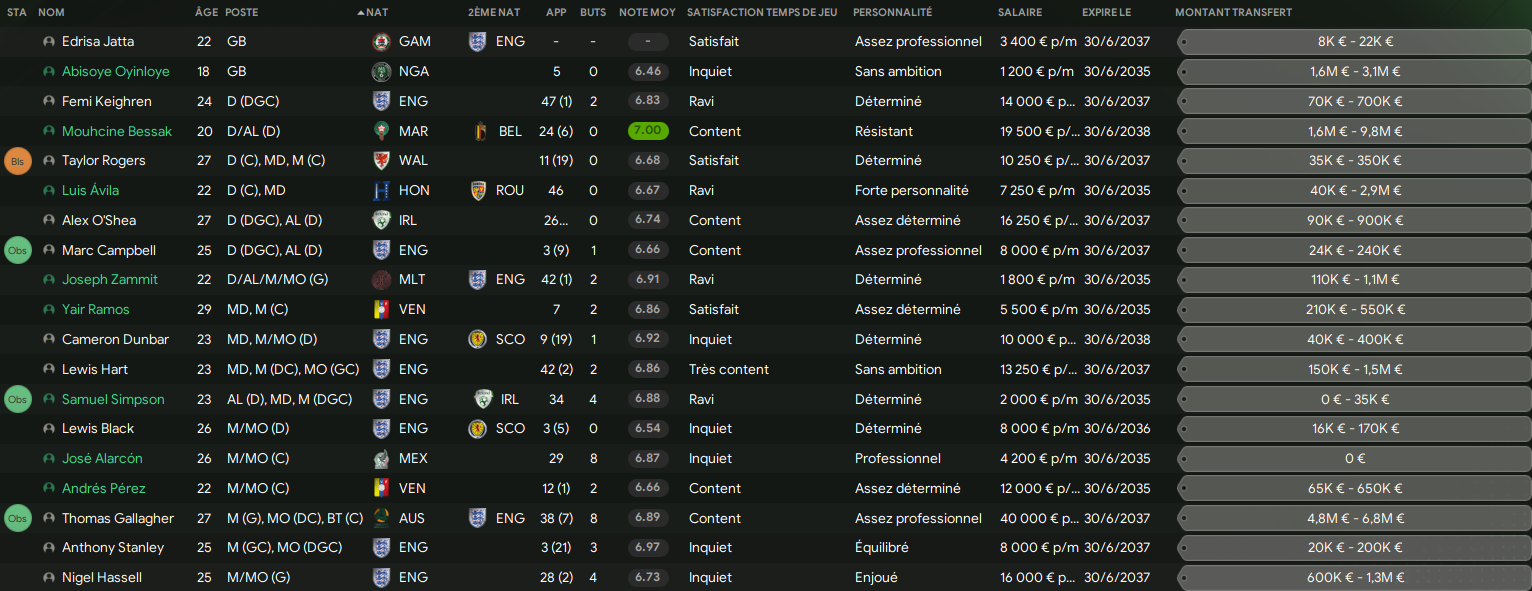Click Edrisa Jatta's Gambia flag icon
Viewport: 1532px width, 591px height.
point(381,42)
